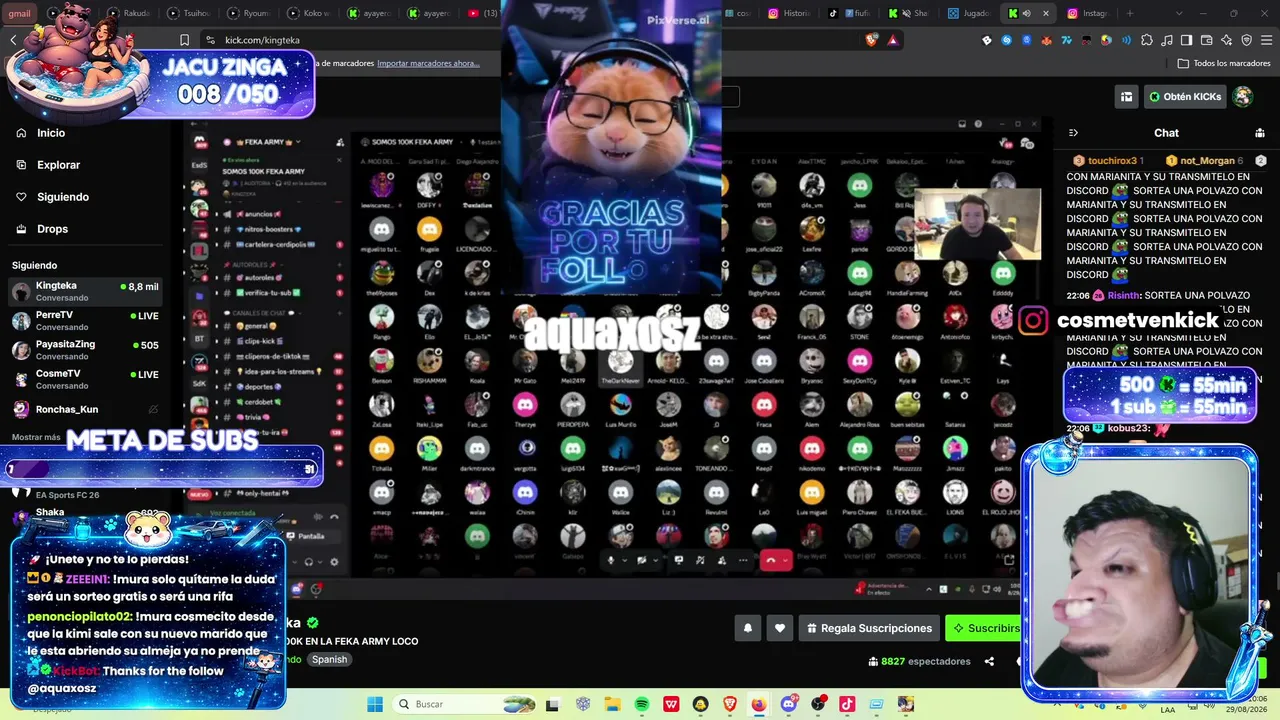The width and height of the screenshot is (1280, 720).
Task: Click the Inicio home icon in sidebar
Action: [21, 133]
